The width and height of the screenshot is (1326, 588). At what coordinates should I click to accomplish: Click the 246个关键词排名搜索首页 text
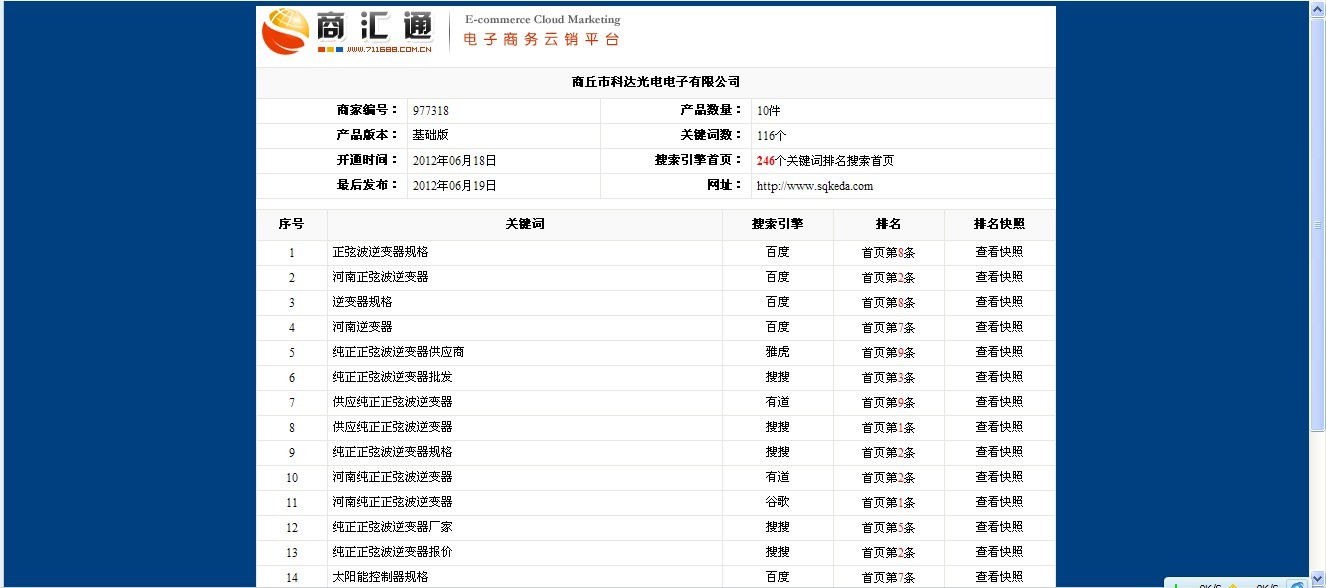click(825, 160)
